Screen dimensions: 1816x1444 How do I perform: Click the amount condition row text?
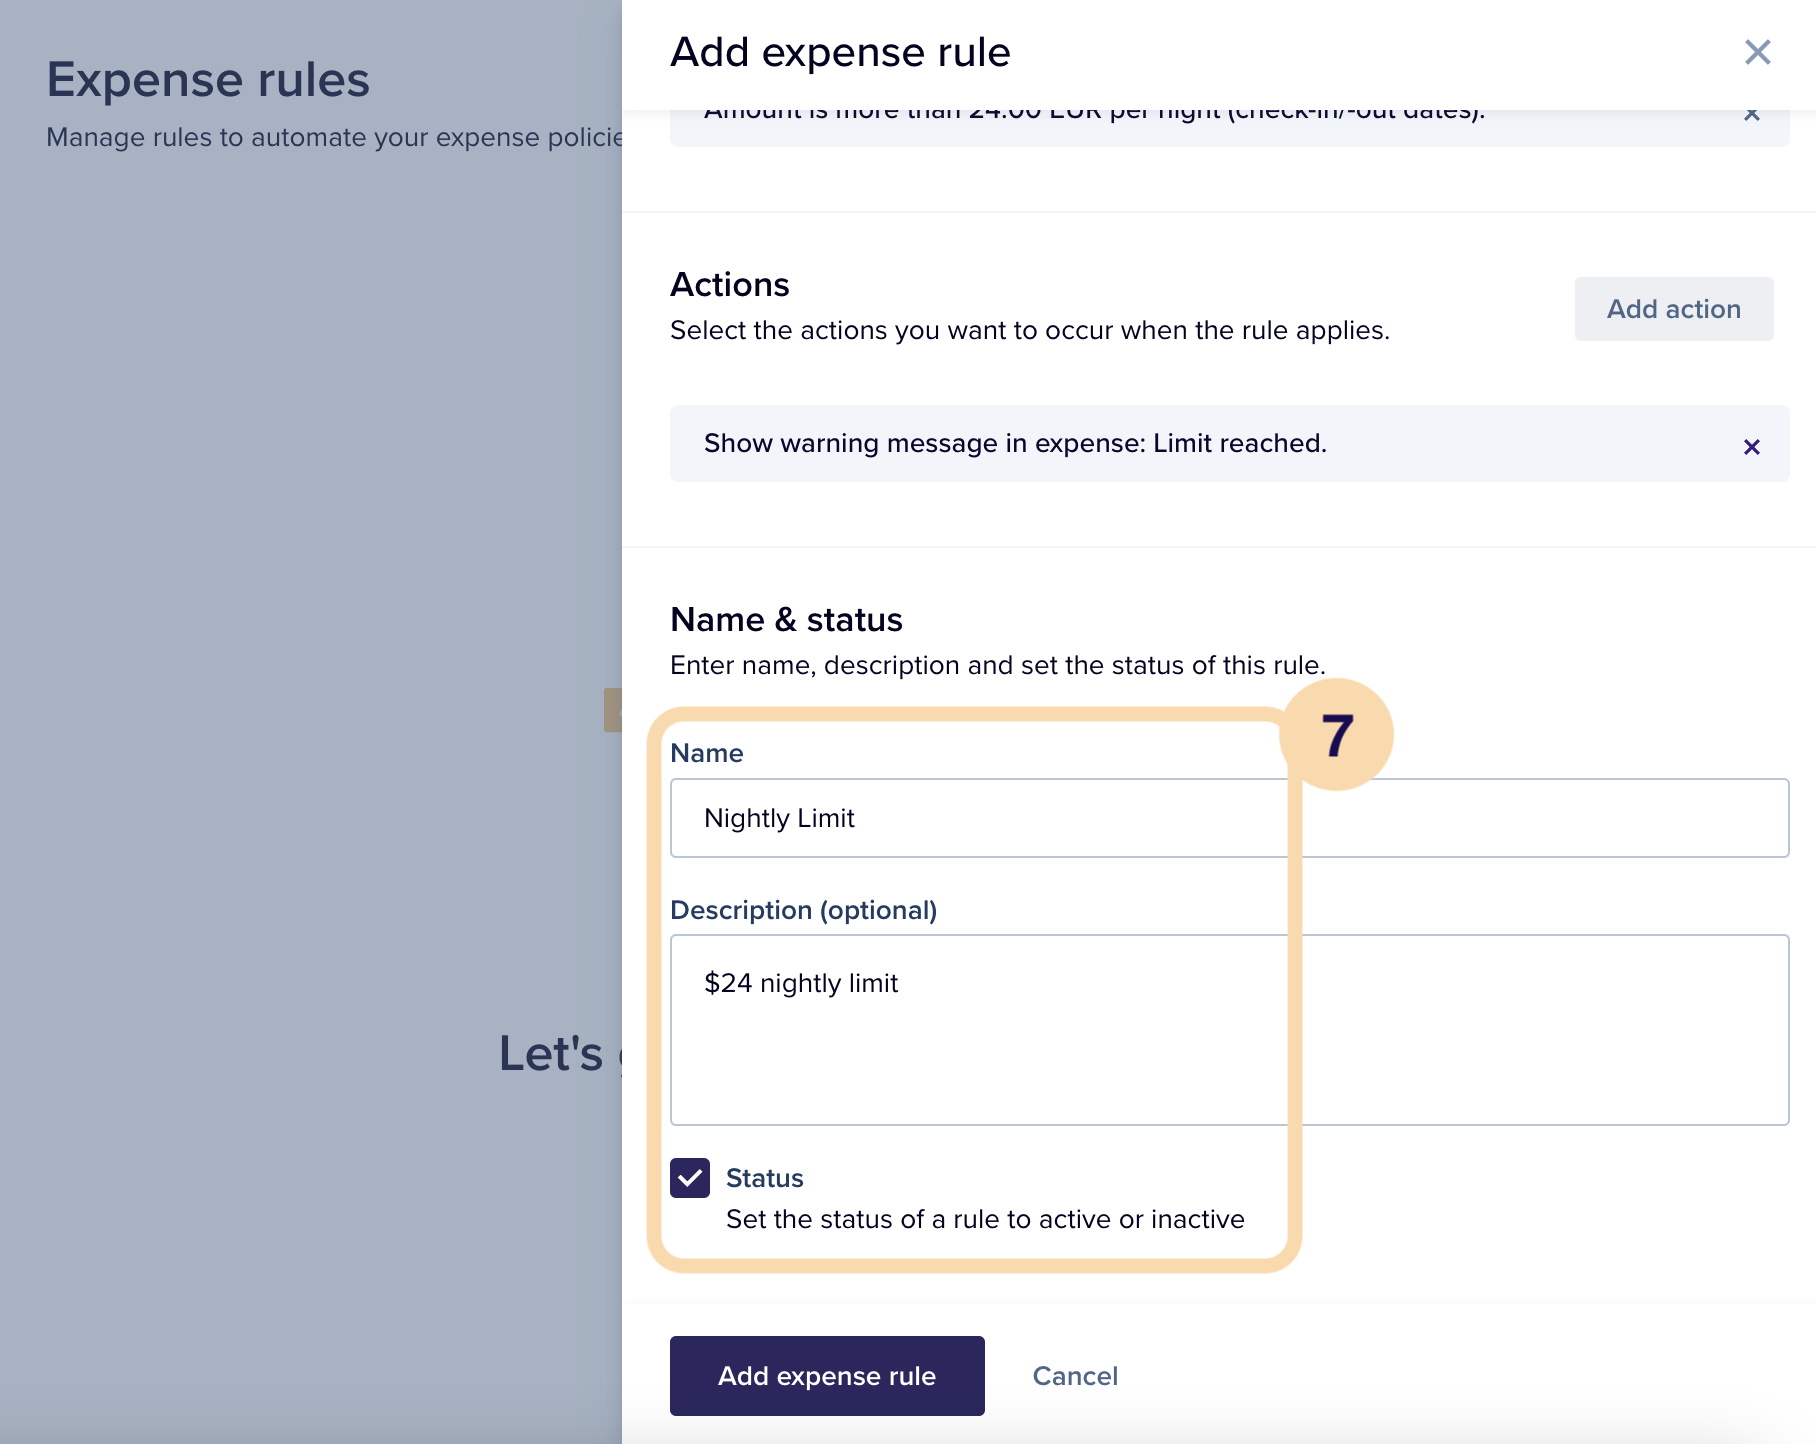click(1094, 113)
